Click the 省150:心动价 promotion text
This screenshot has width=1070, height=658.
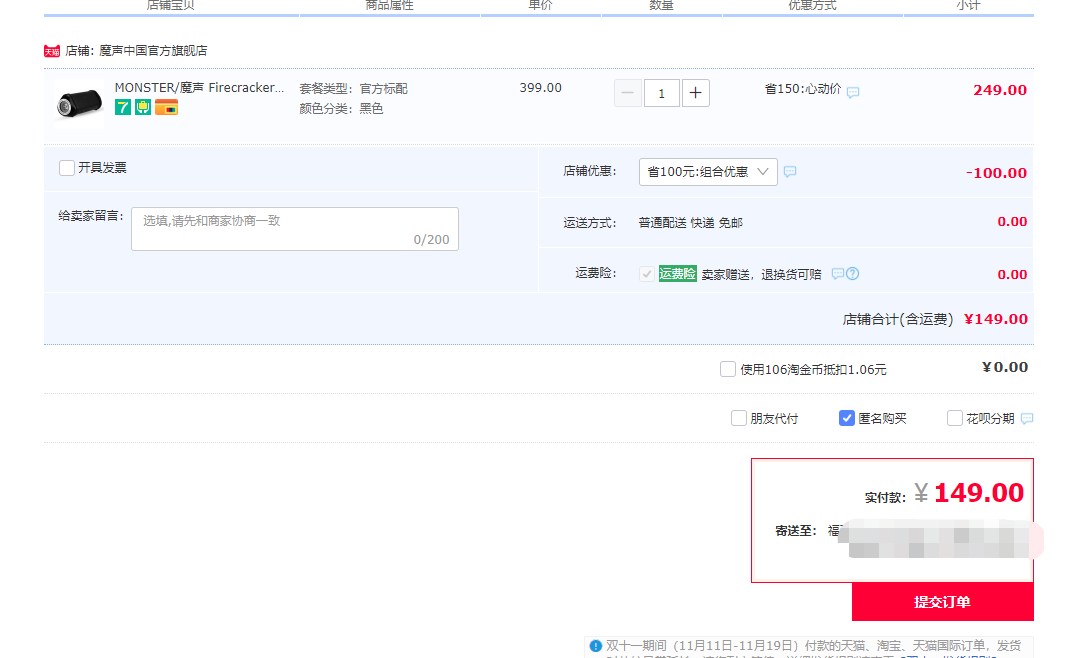tap(803, 89)
